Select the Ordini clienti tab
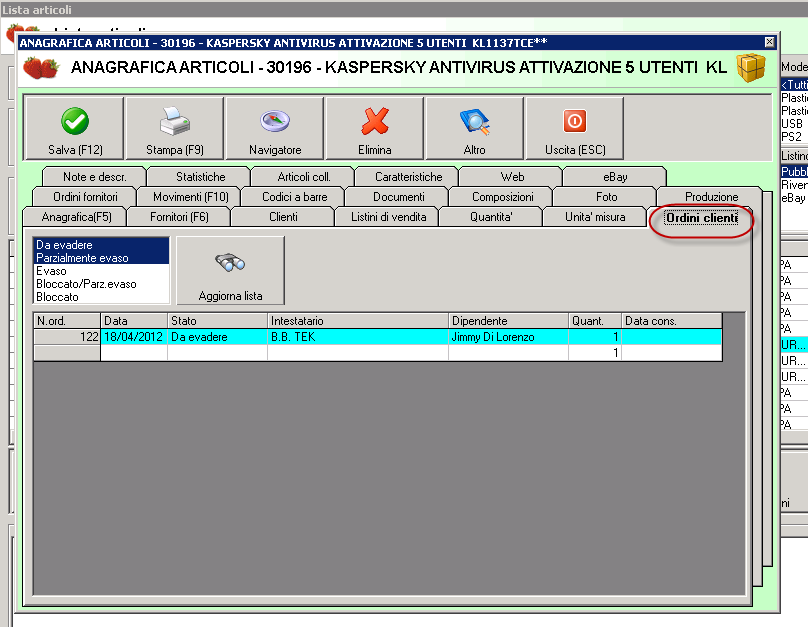The width and height of the screenshot is (808, 627). (701, 218)
